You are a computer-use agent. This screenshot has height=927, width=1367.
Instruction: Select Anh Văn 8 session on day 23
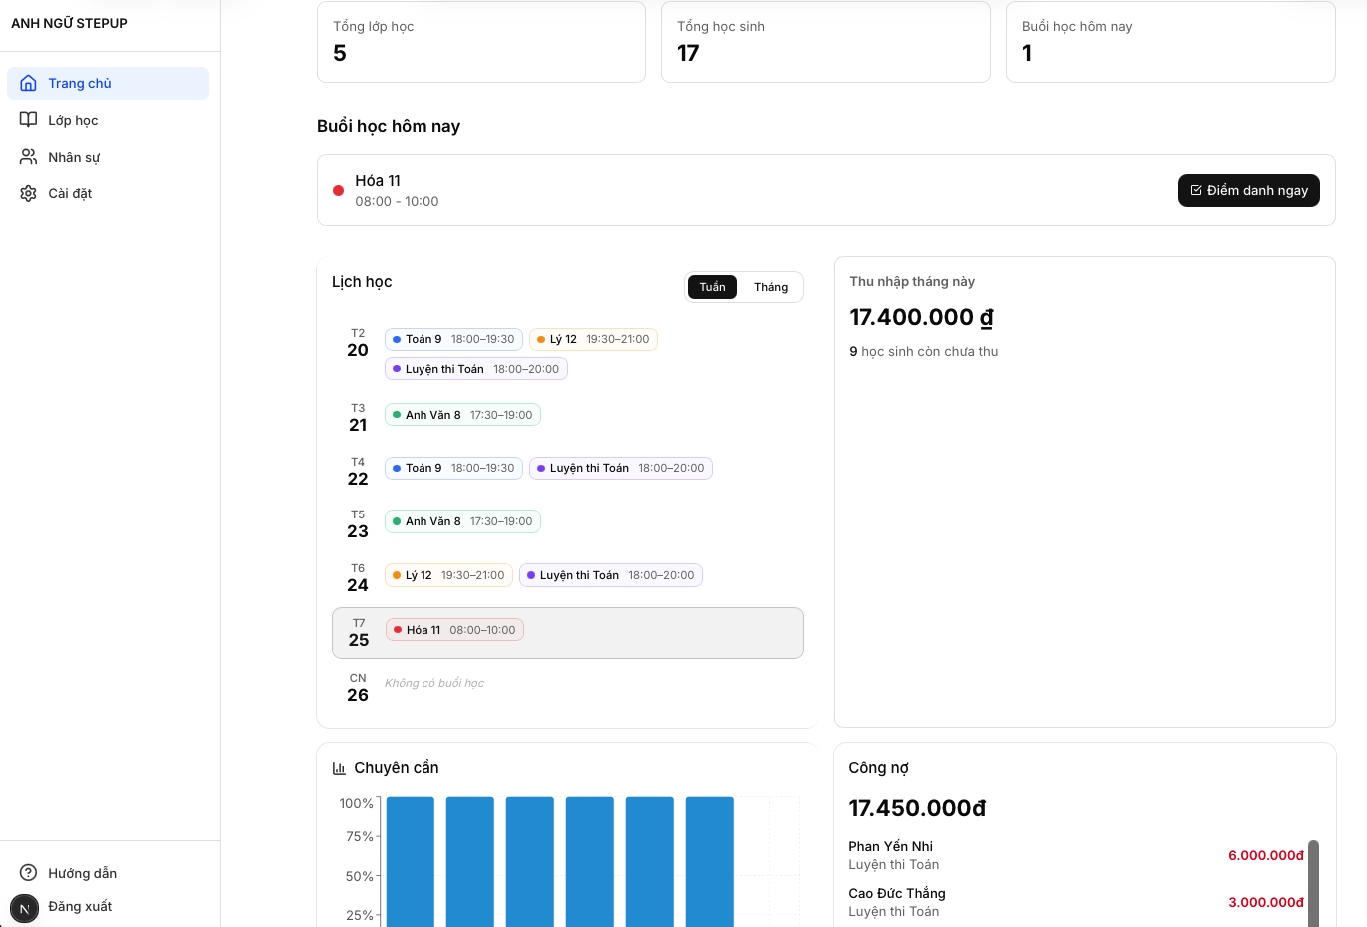coord(463,521)
